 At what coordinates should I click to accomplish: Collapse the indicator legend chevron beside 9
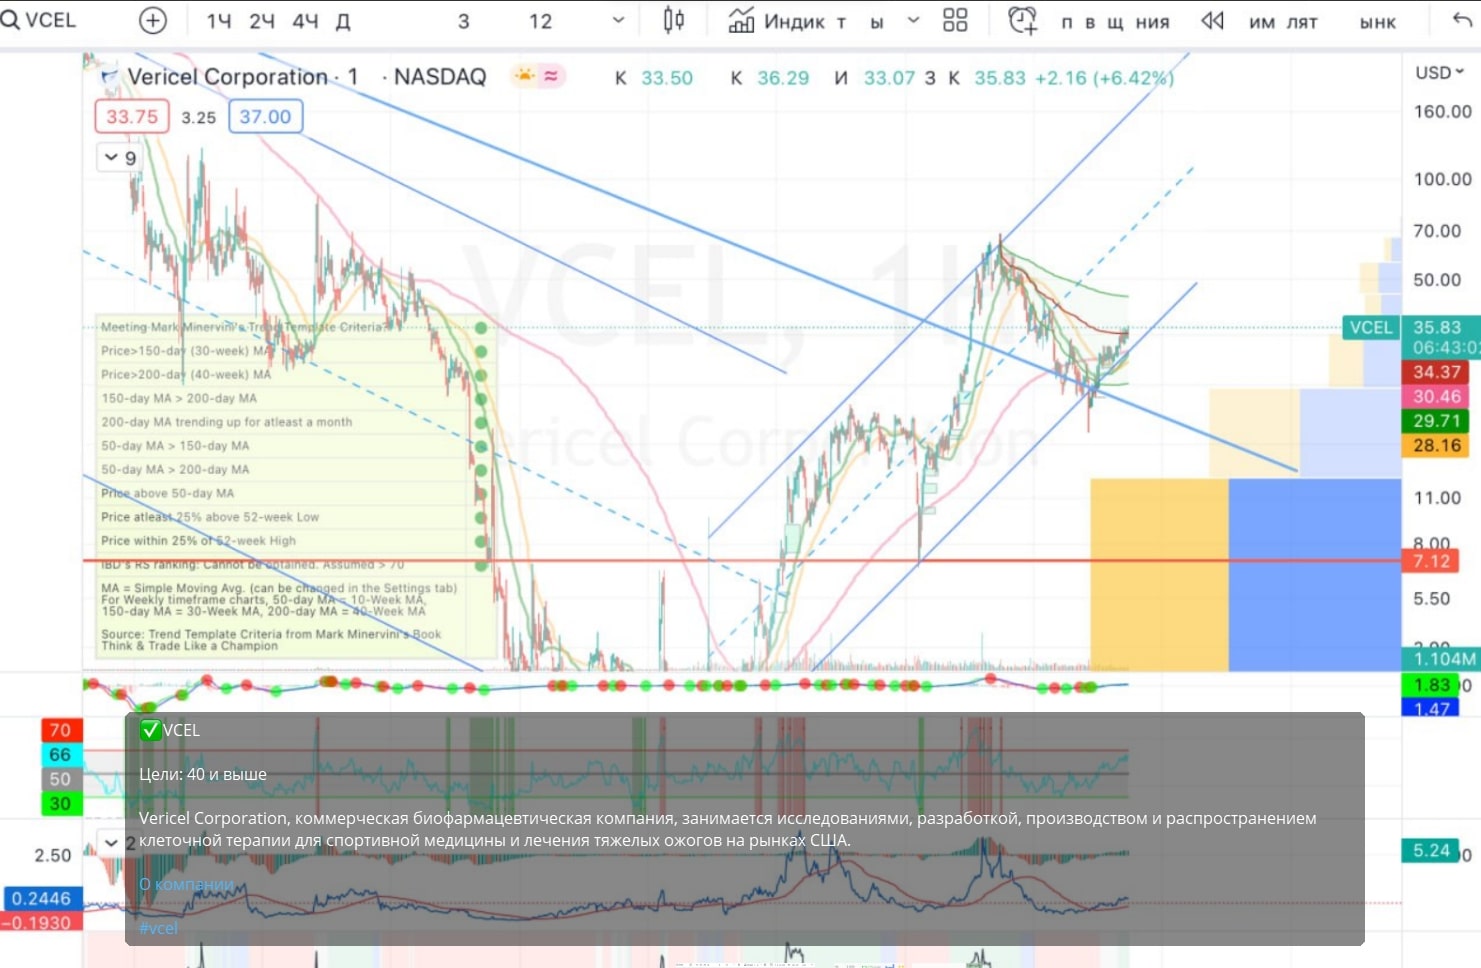tap(111, 157)
